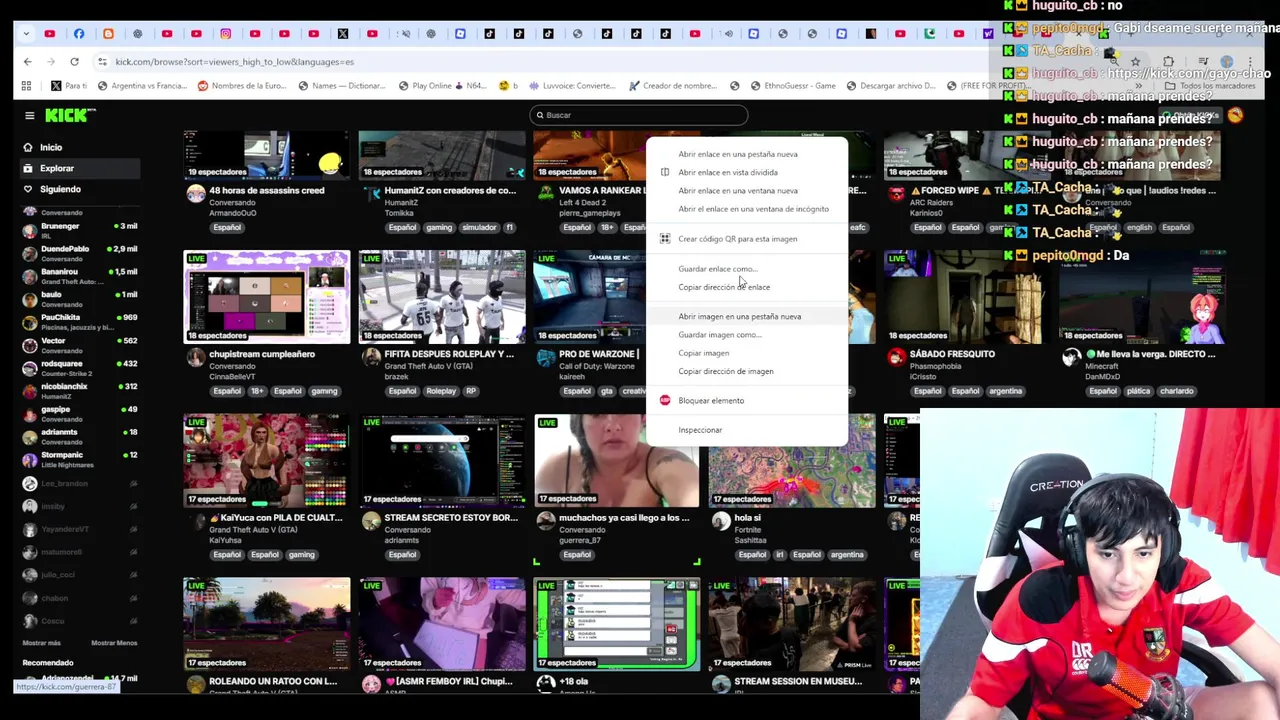
Task: Click the Buscar search field
Action: (x=638, y=115)
